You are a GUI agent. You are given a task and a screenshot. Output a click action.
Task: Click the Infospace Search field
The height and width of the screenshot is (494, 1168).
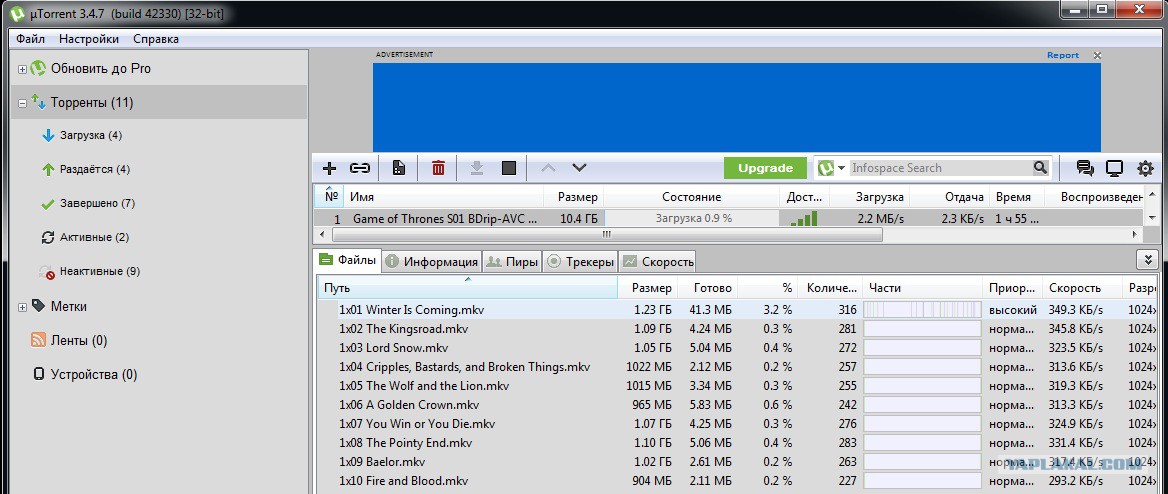(940, 168)
